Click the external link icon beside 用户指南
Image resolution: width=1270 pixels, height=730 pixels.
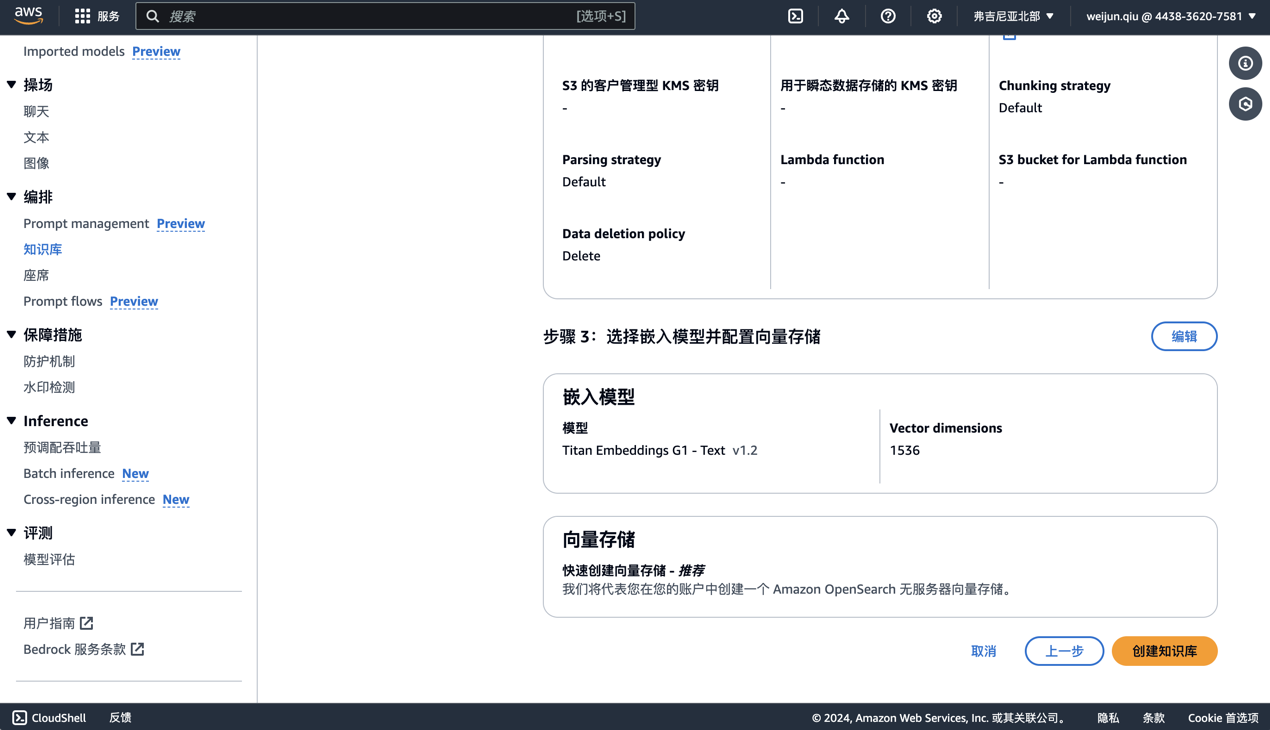pyautogui.click(x=87, y=623)
